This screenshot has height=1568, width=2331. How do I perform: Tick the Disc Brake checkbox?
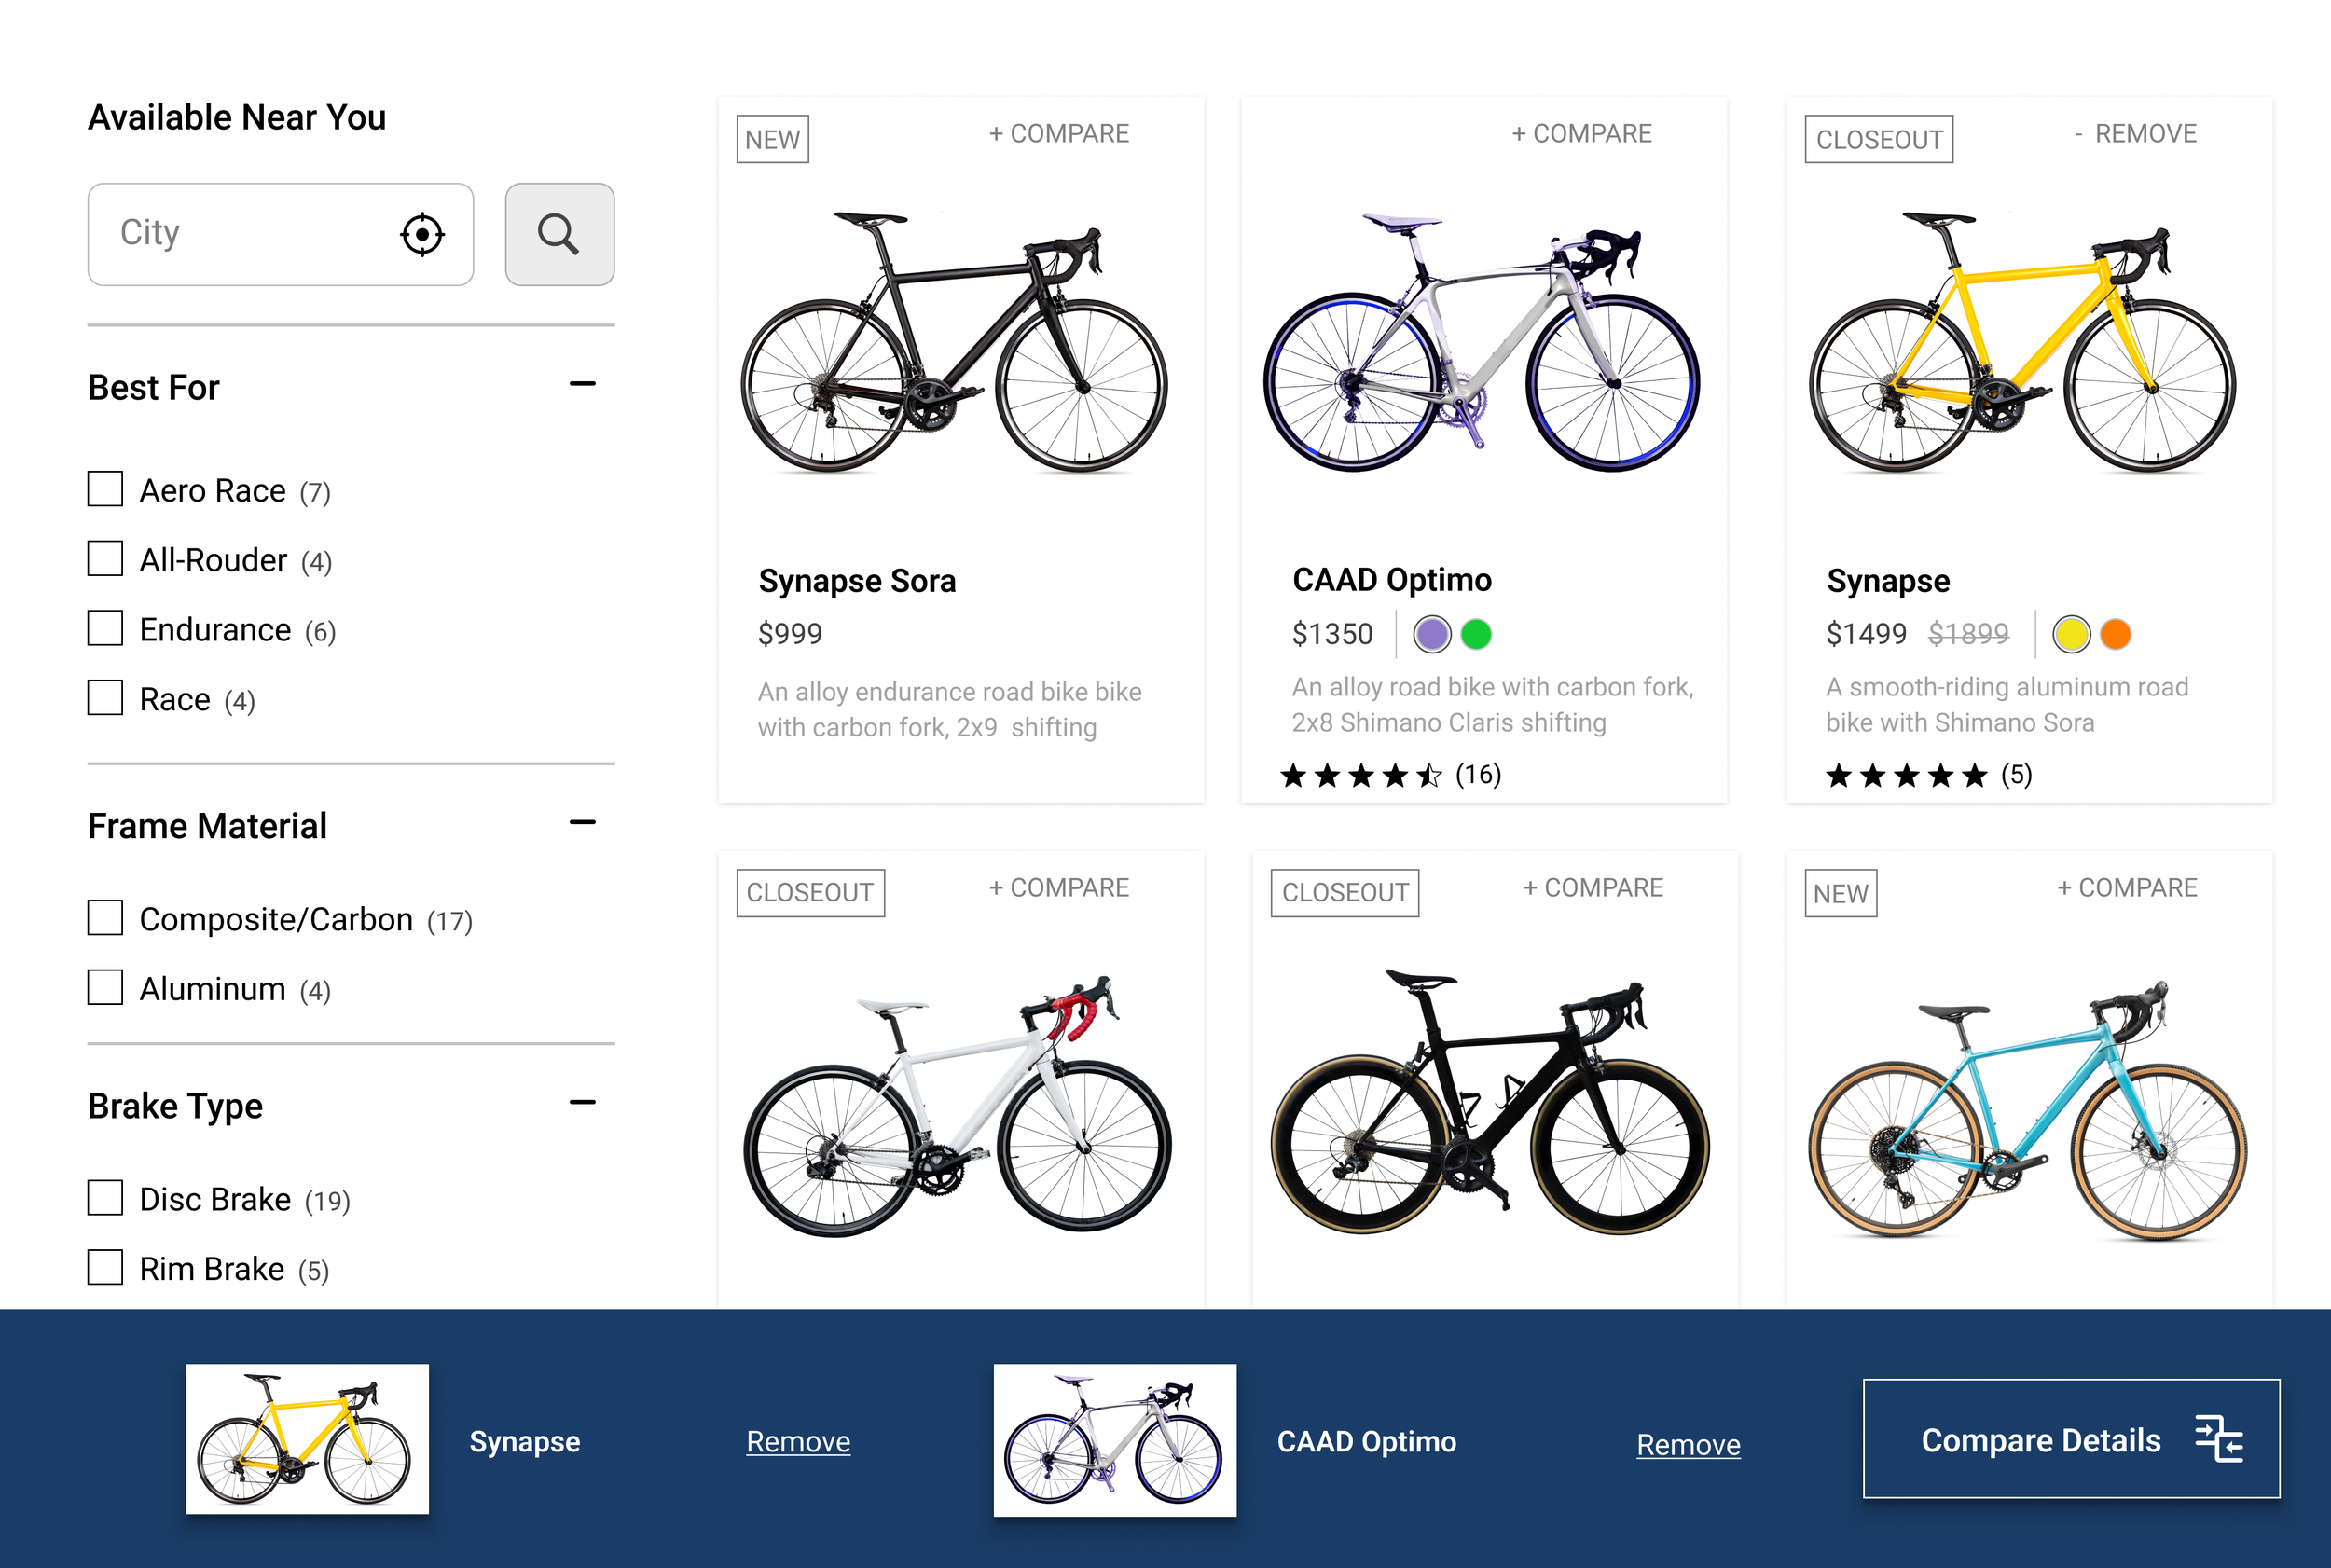point(105,1198)
